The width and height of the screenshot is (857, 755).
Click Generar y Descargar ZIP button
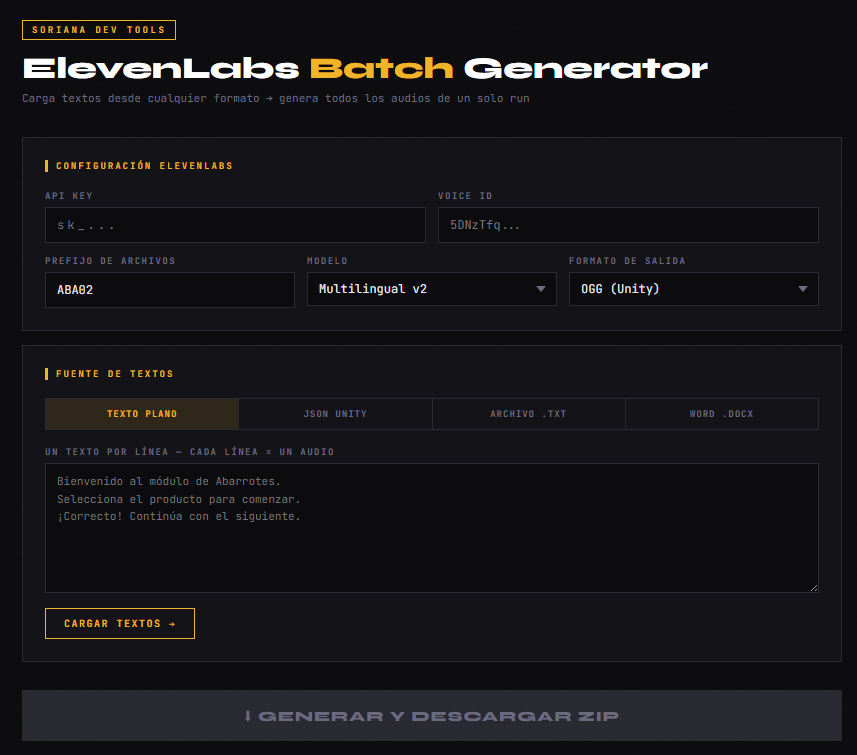click(431, 716)
